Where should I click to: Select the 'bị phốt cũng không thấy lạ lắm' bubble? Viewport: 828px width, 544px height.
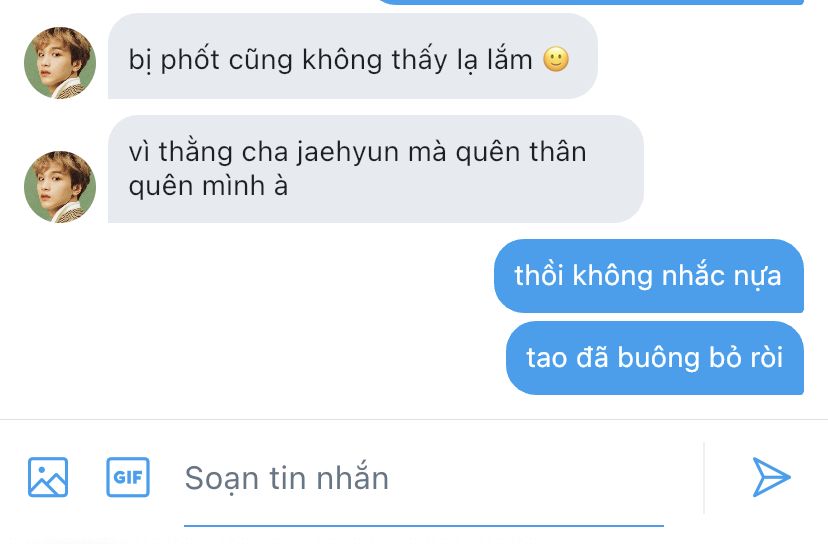coord(353,56)
